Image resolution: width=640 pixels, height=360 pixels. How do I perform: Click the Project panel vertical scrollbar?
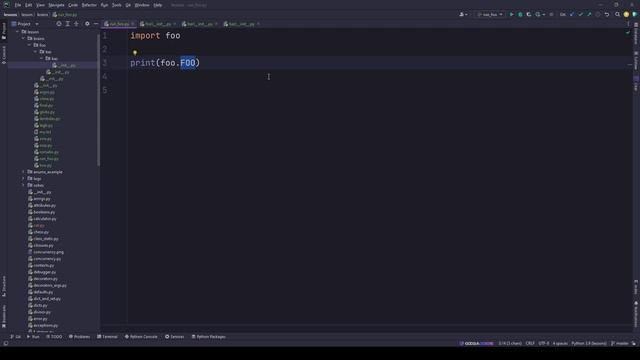(x=98, y=100)
